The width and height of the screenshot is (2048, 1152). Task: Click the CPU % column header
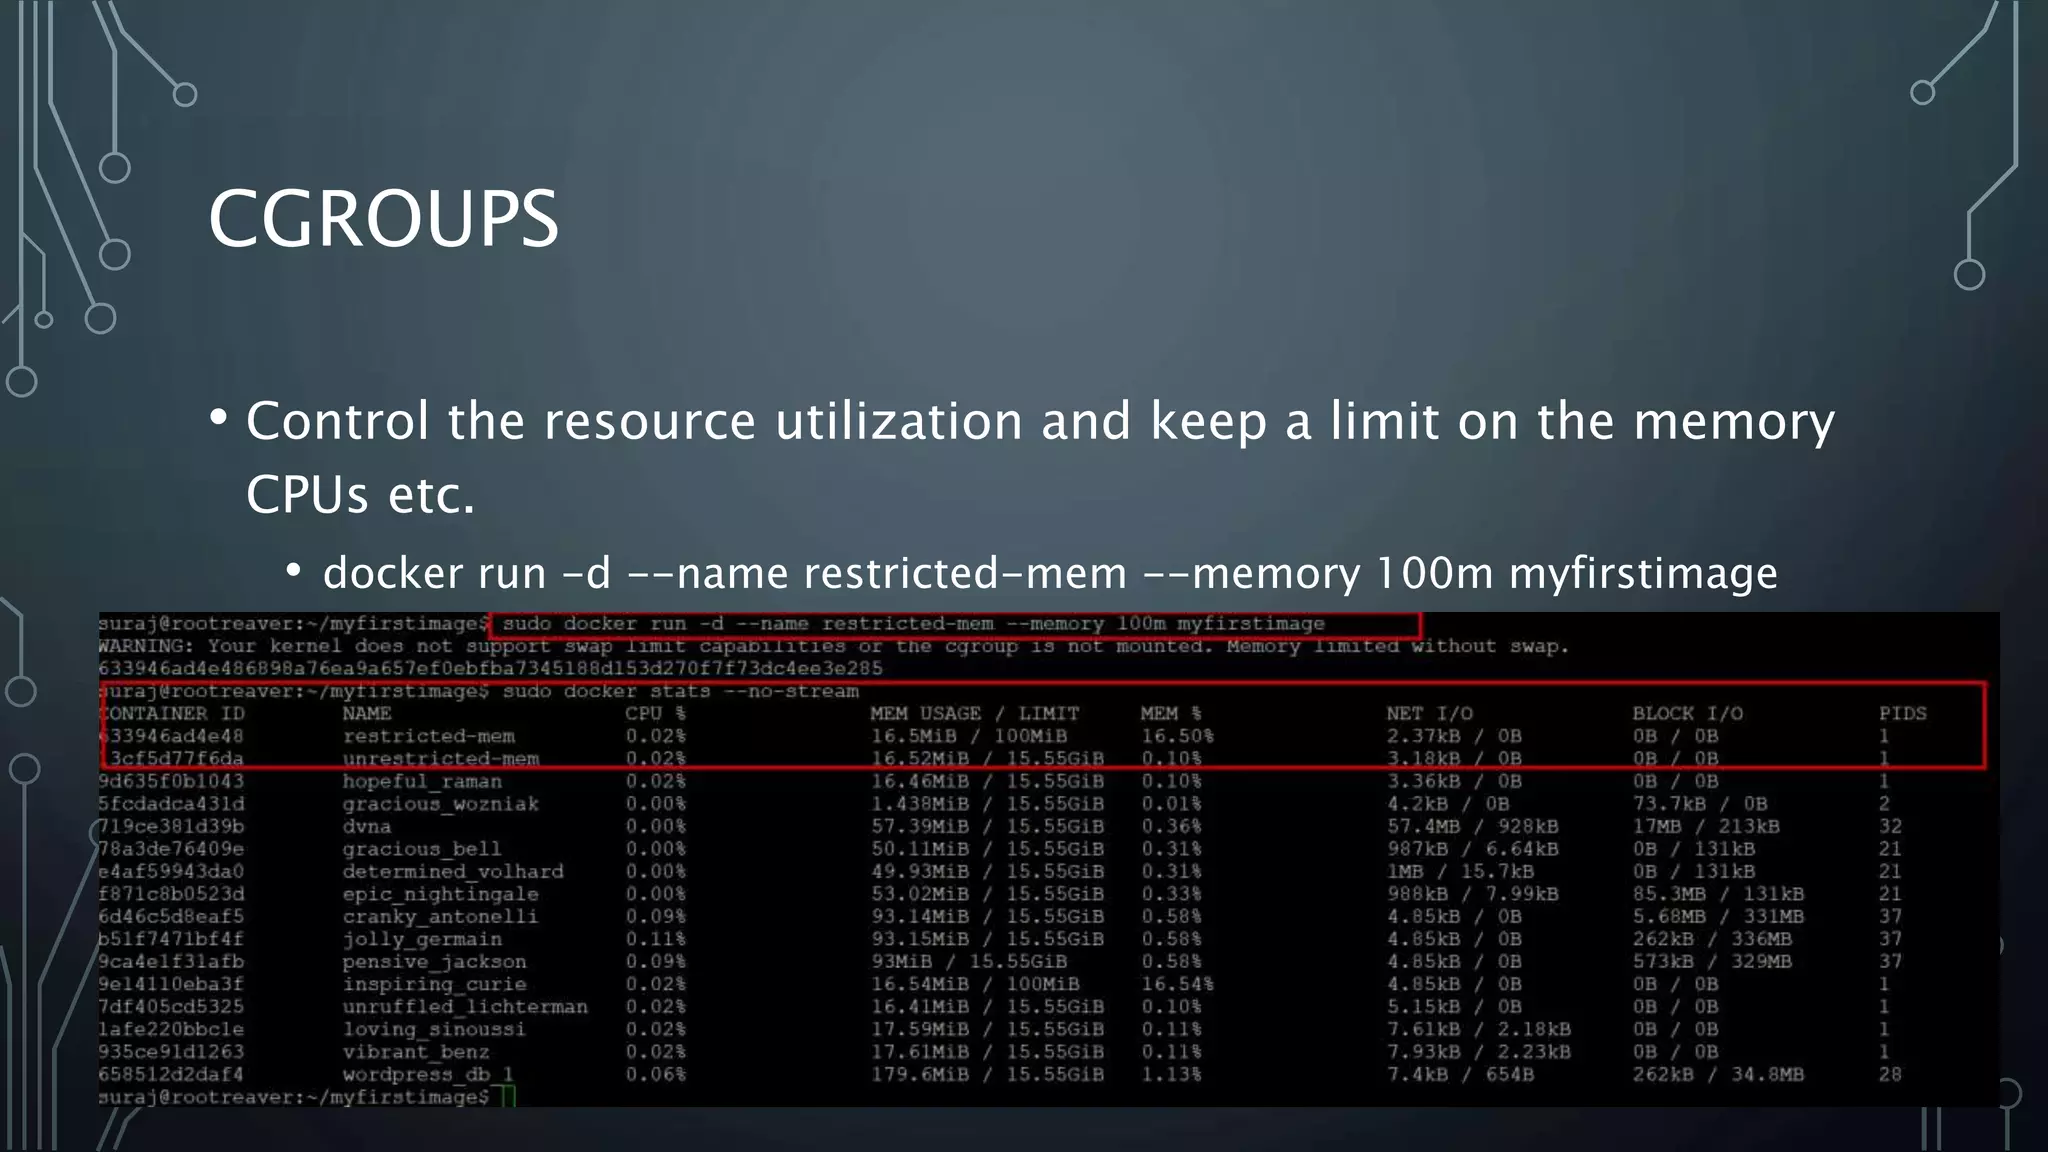tap(655, 714)
